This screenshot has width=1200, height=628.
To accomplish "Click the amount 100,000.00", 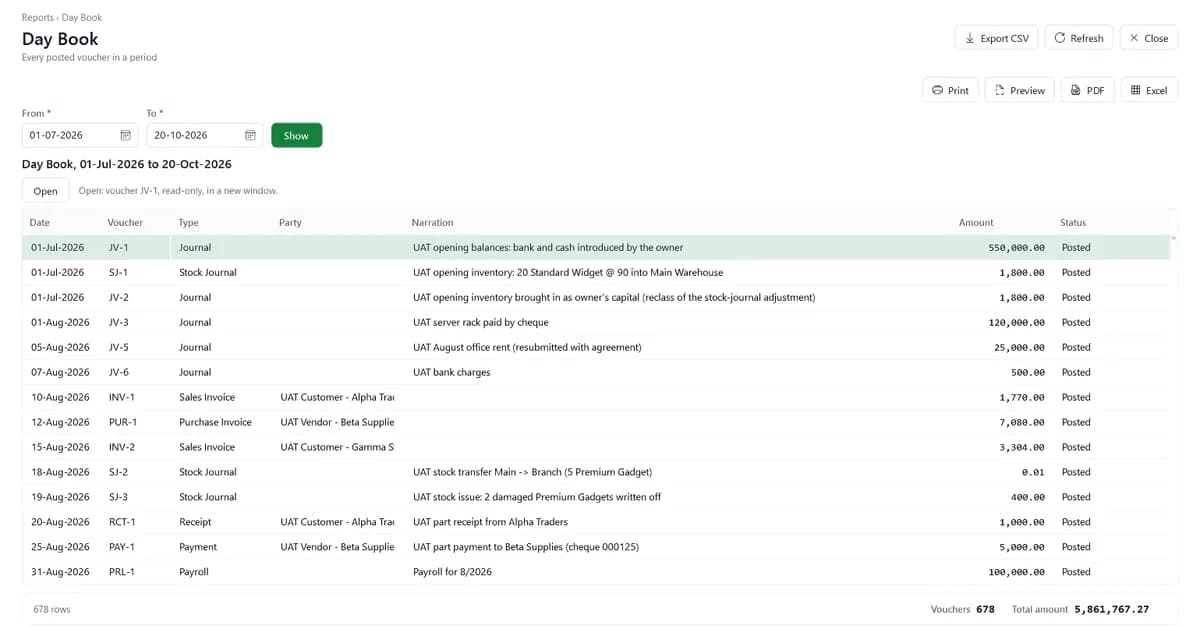I will 1016,572.
